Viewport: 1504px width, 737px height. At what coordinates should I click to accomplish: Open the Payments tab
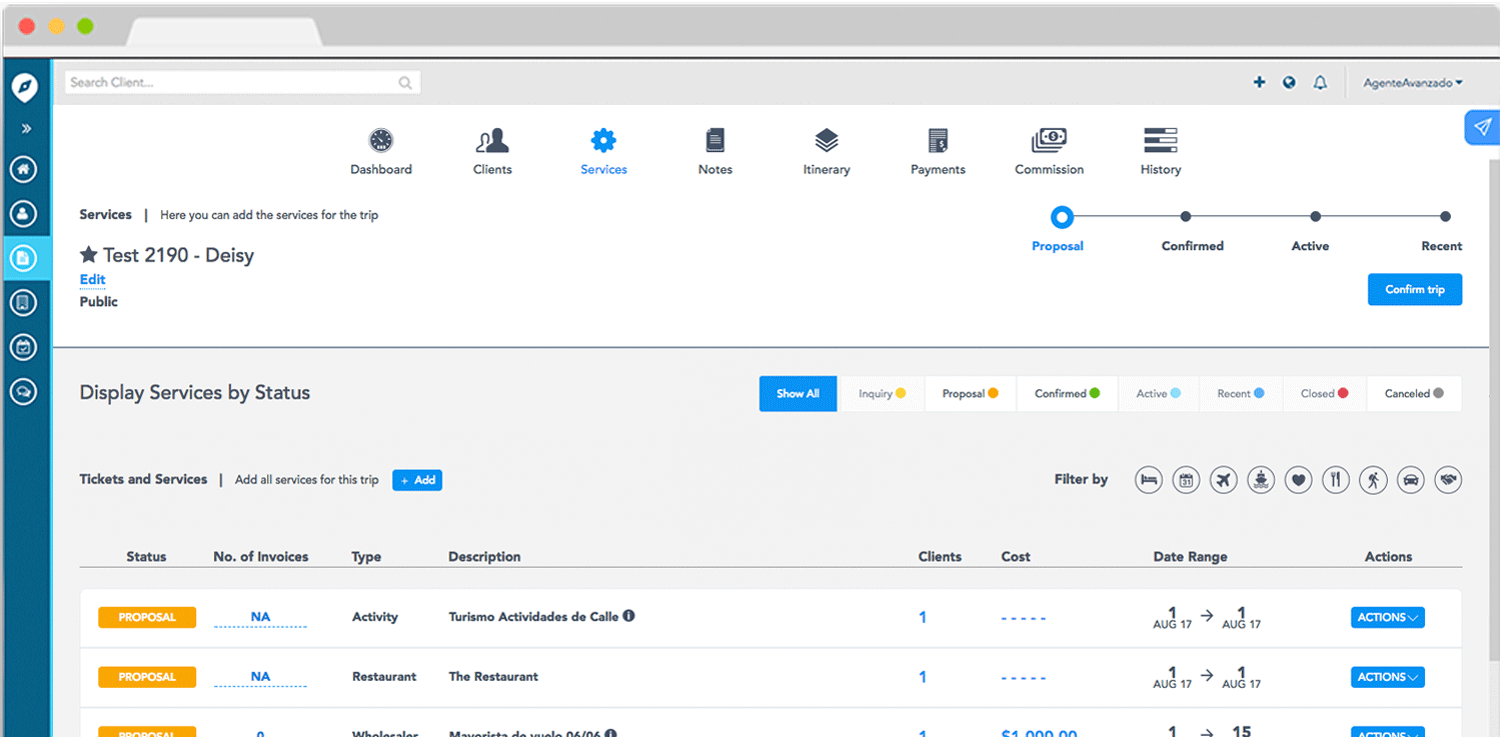coord(937,152)
